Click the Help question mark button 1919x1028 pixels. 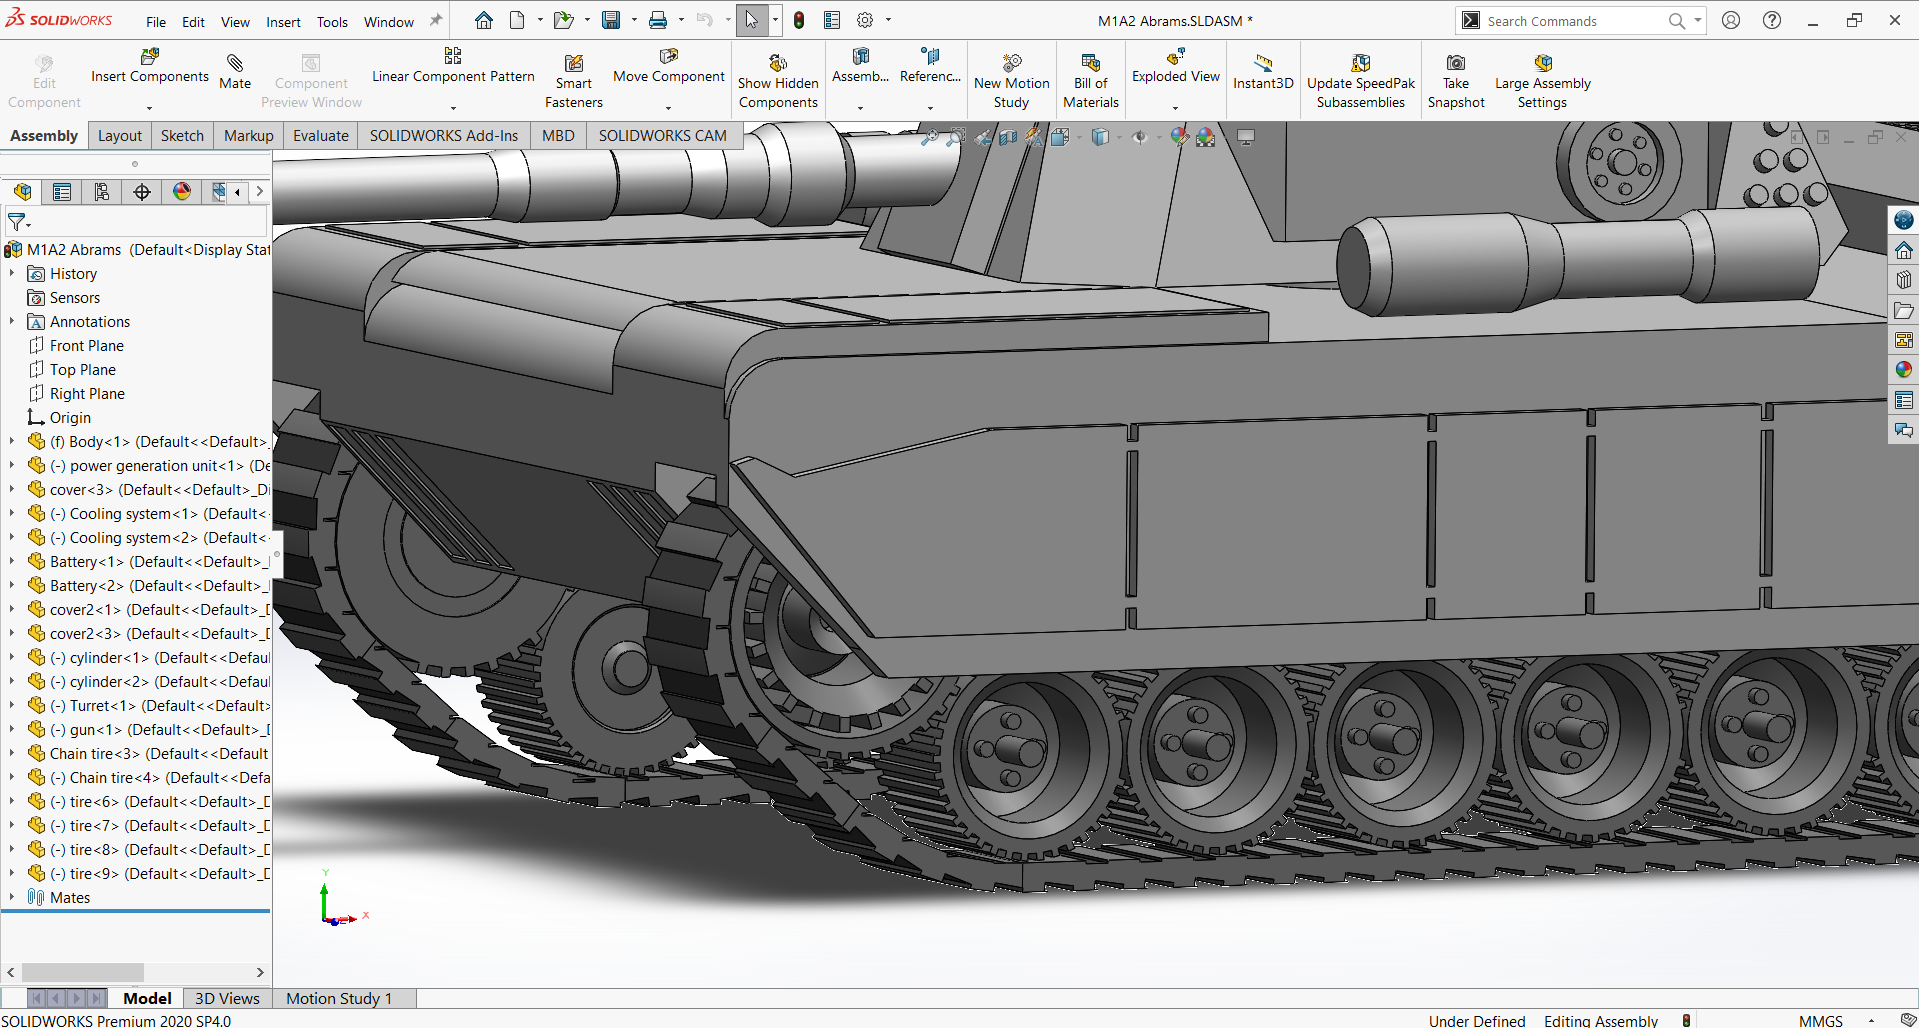pyautogui.click(x=1772, y=20)
